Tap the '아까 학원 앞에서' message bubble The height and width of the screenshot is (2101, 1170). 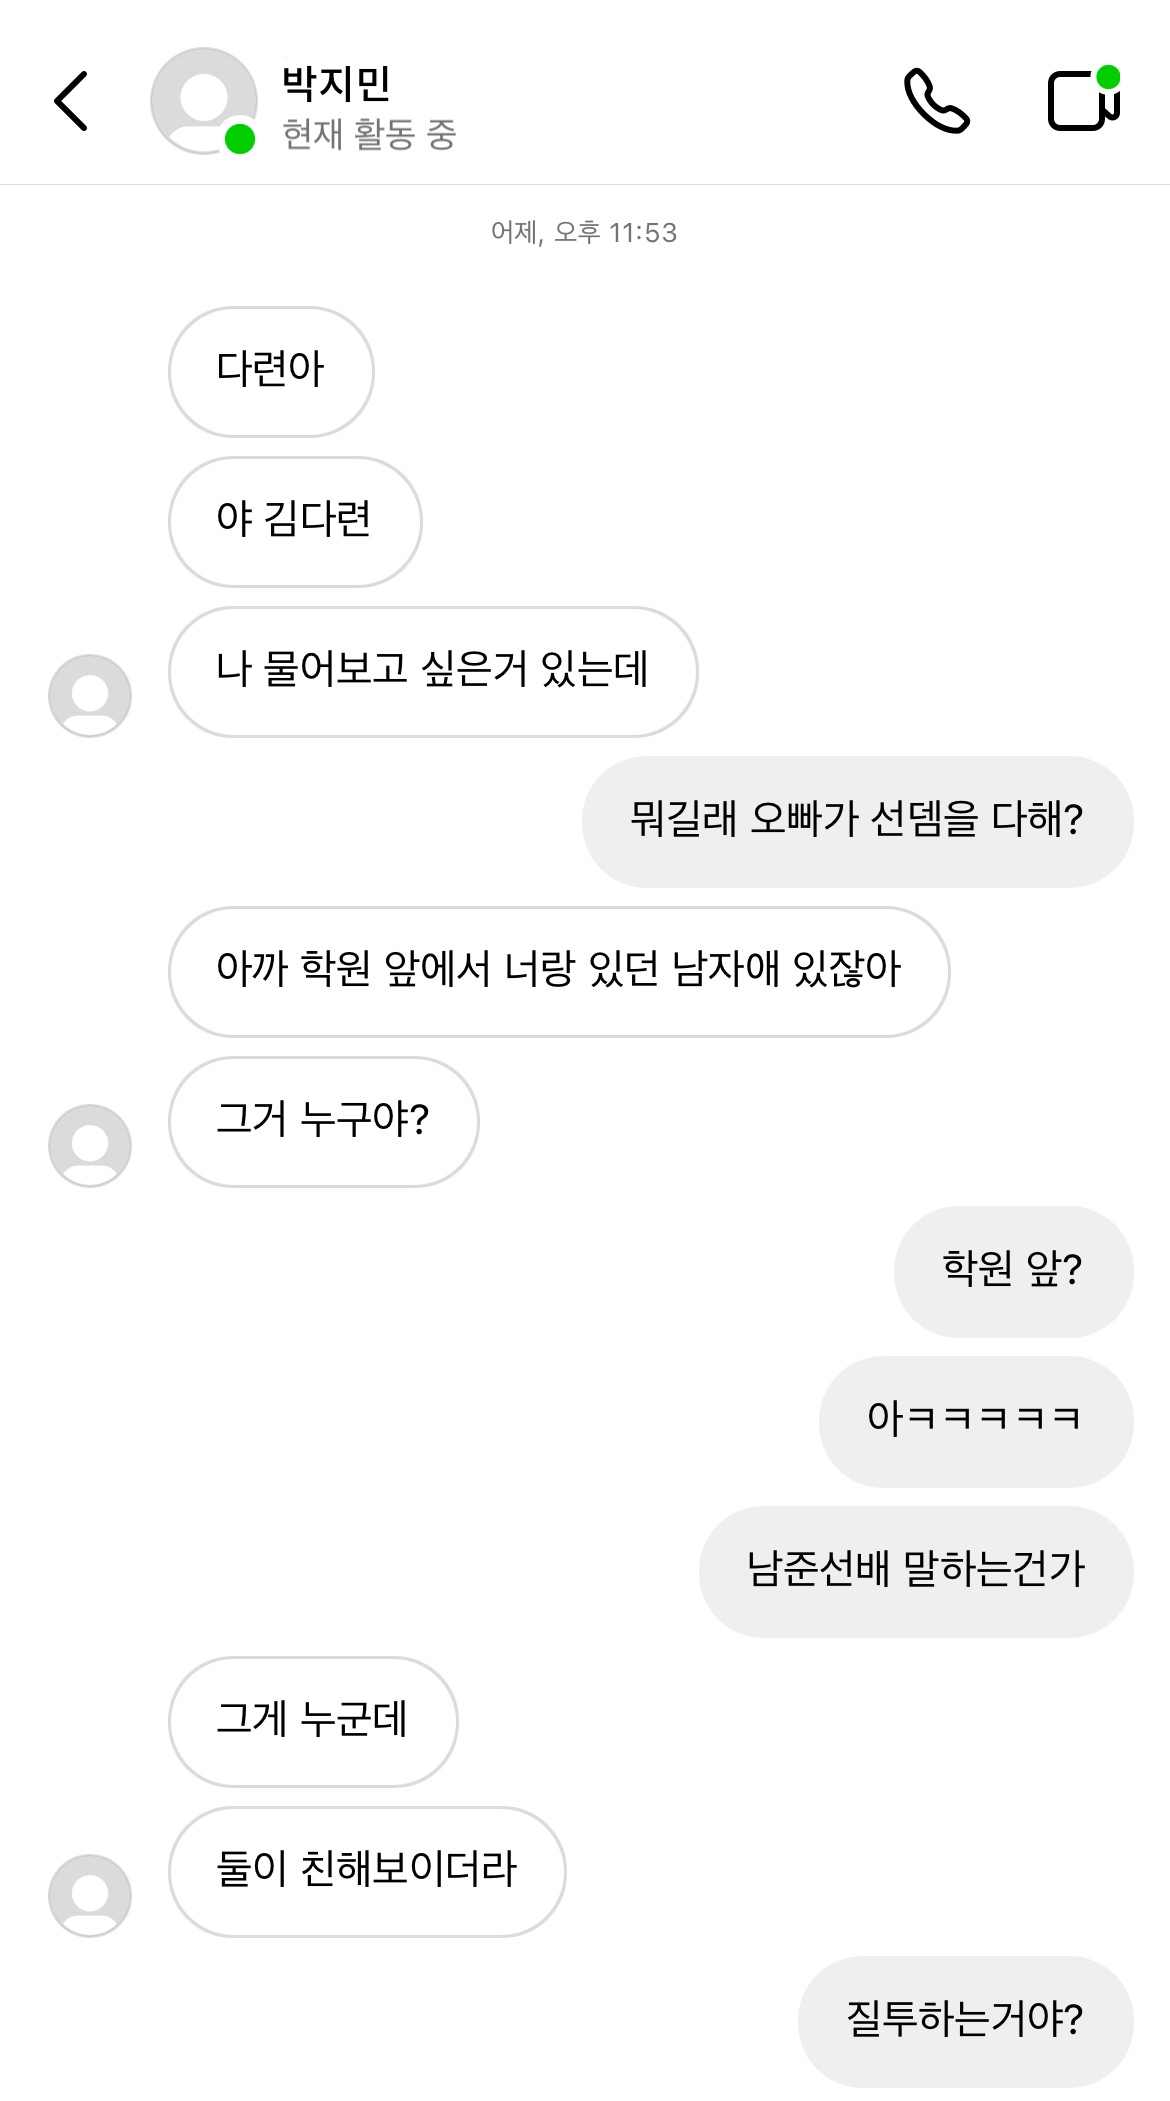tap(559, 972)
